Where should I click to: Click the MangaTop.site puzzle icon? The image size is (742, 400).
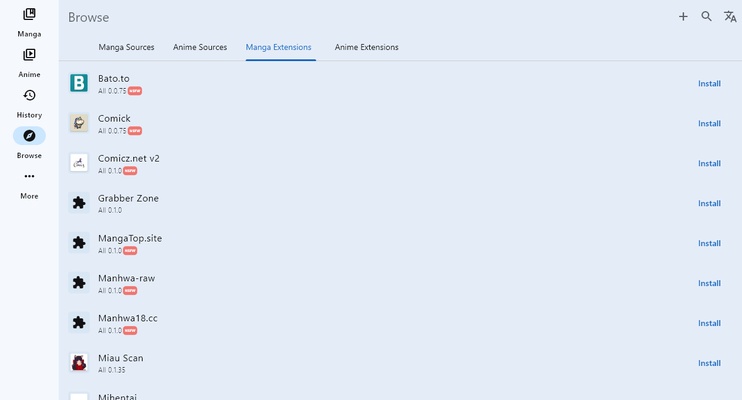(79, 243)
